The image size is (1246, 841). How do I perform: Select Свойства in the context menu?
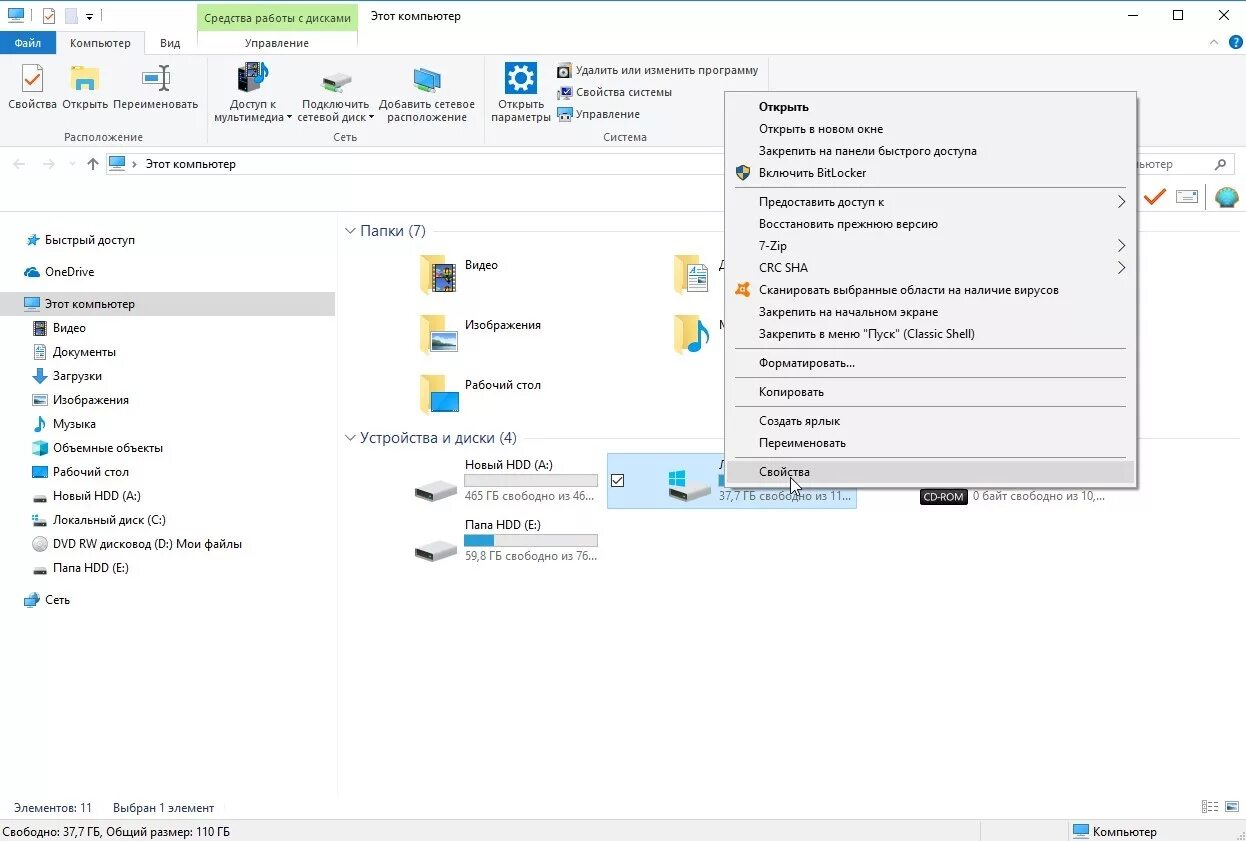[784, 472]
